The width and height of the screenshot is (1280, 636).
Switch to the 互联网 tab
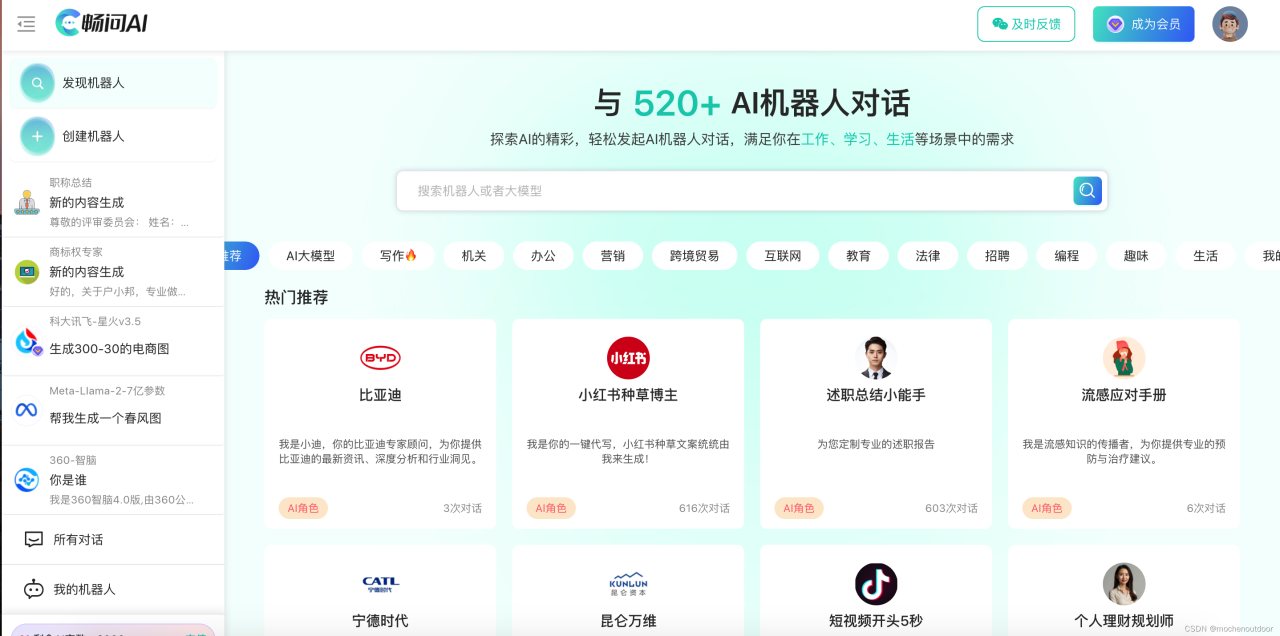point(783,256)
